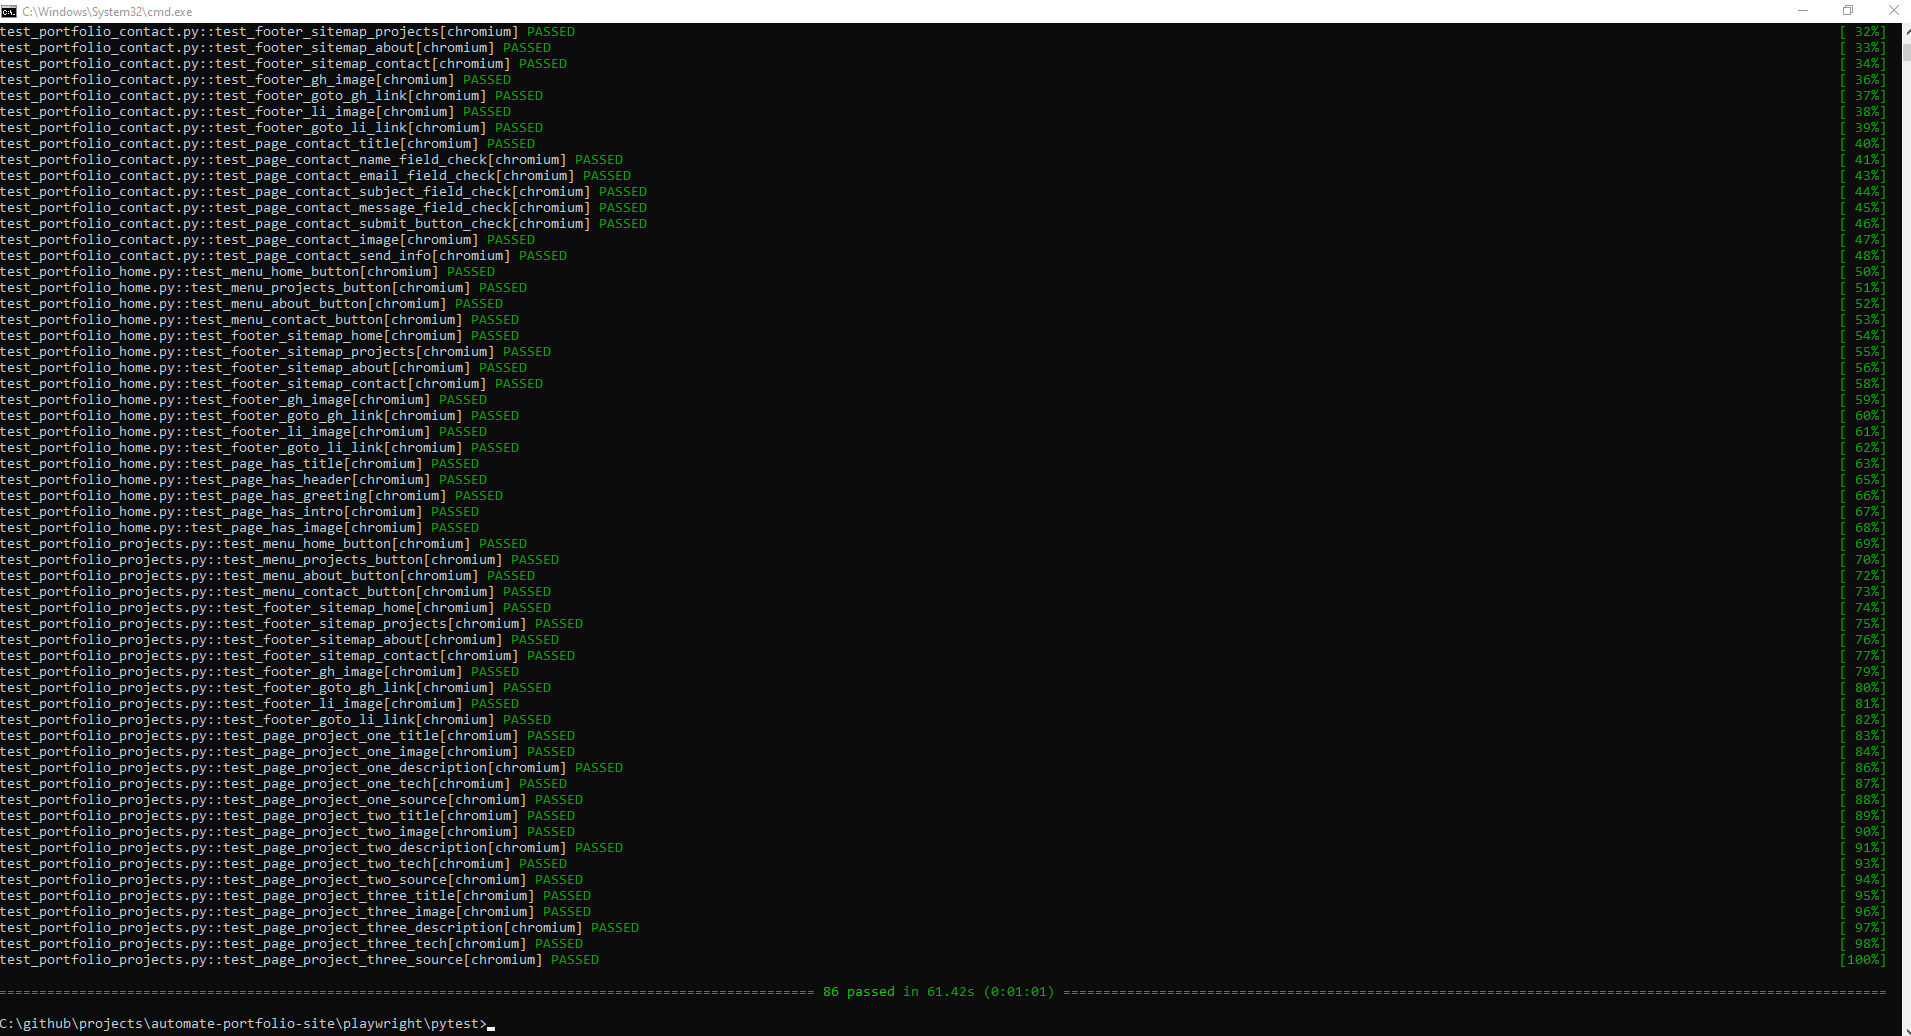Click the [ 32%] progress indicator
Image resolution: width=1911 pixels, height=1036 pixels.
(x=1862, y=32)
